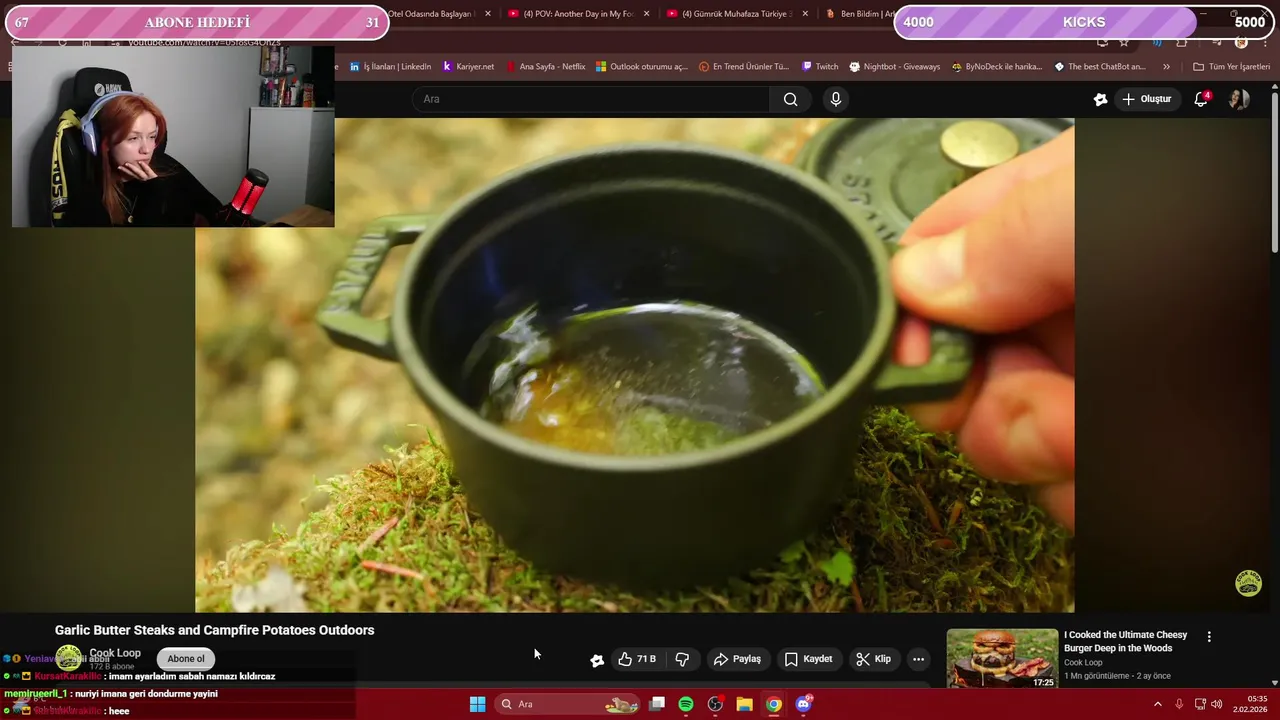The height and width of the screenshot is (720, 1280).
Task: Open Google Chrome from the taskbar
Action: click(x=774, y=704)
